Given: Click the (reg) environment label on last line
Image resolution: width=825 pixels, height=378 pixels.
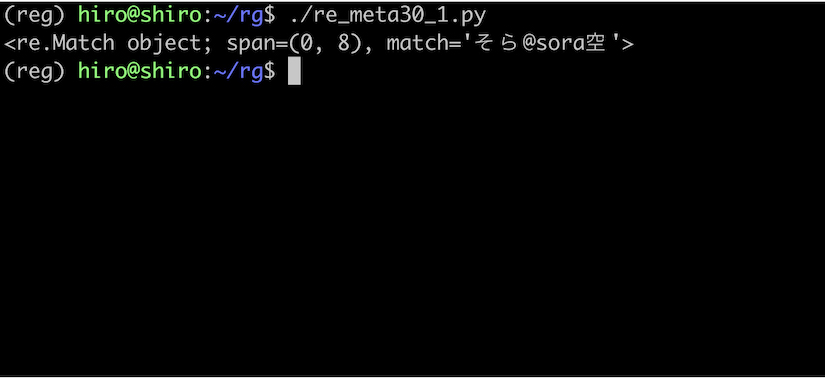Looking at the screenshot, I should (x=34, y=72).
